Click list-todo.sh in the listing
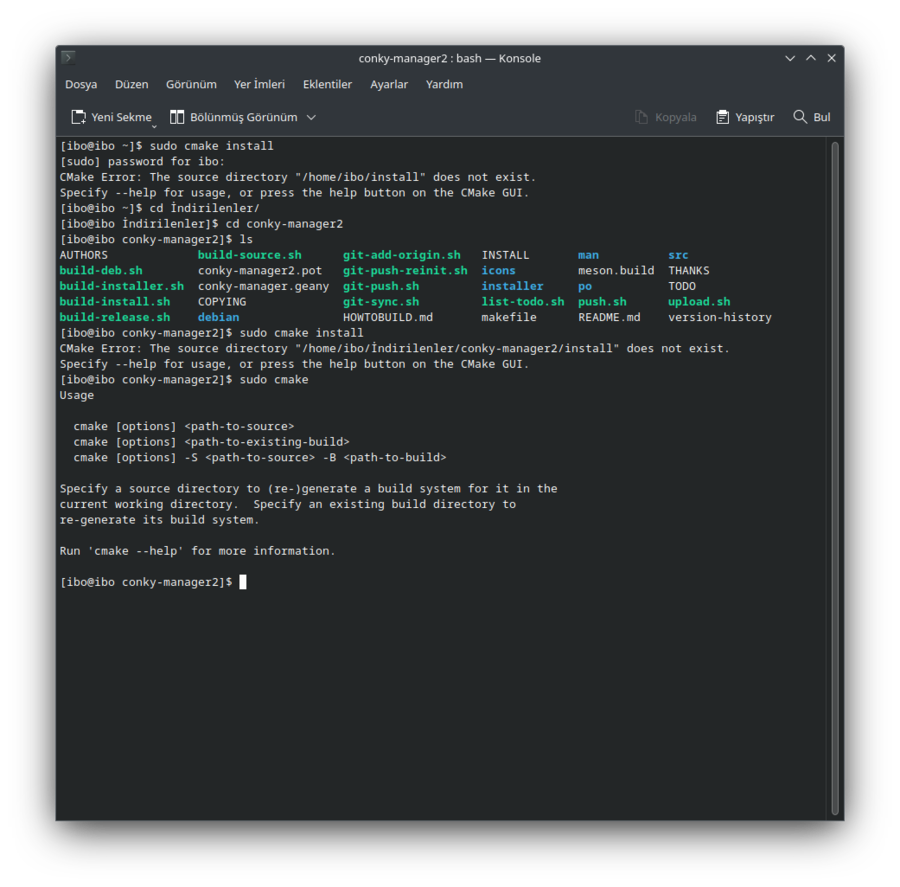The image size is (900, 887). pyautogui.click(x=523, y=301)
